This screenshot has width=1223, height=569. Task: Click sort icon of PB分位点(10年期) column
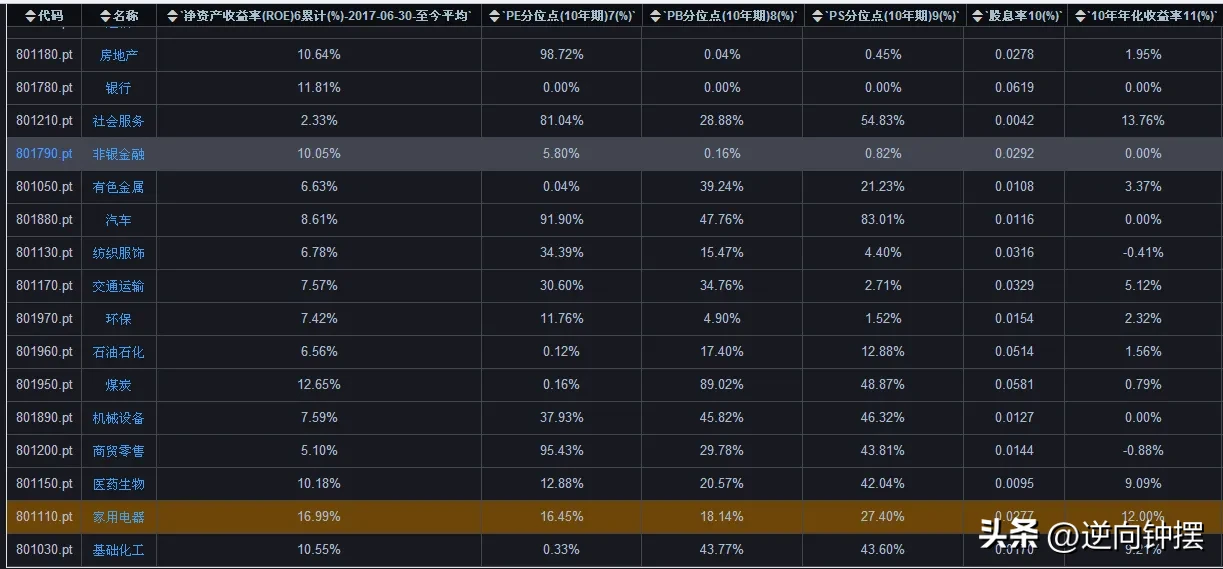click(x=656, y=16)
